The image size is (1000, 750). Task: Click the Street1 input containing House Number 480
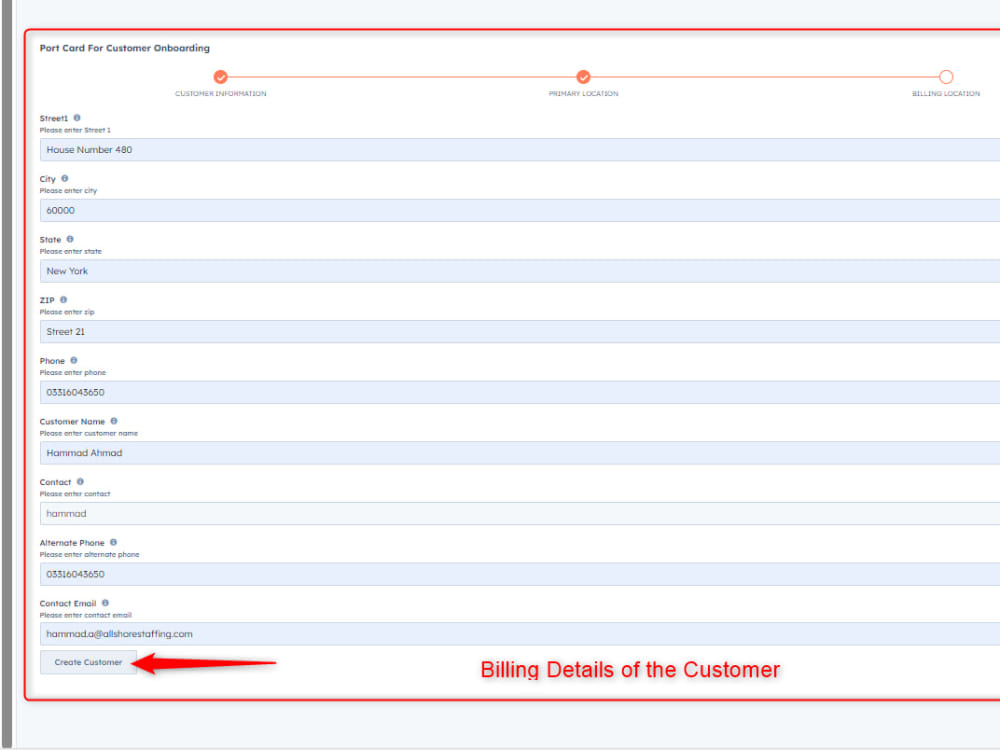(400, 149)
